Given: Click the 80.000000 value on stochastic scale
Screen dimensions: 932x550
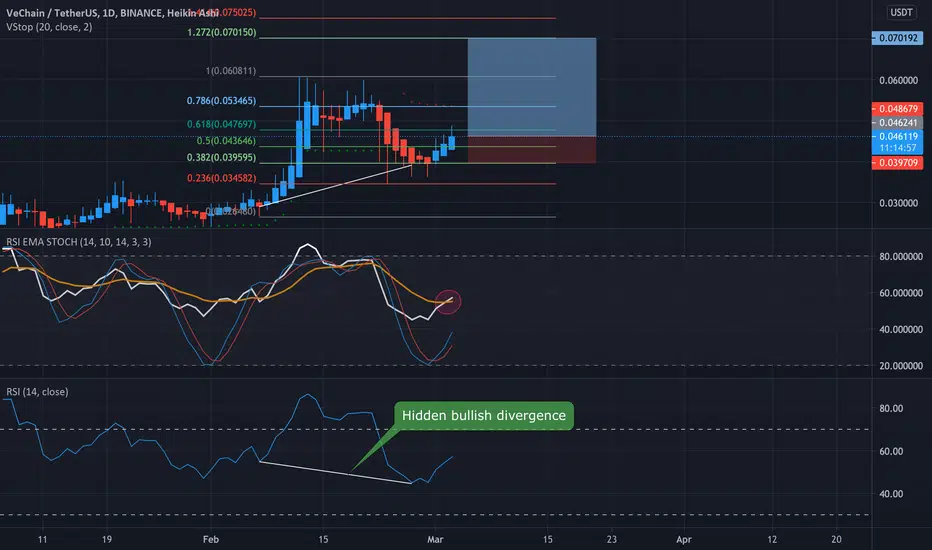Looking at the screenshot, I should [x=900, y=256].
